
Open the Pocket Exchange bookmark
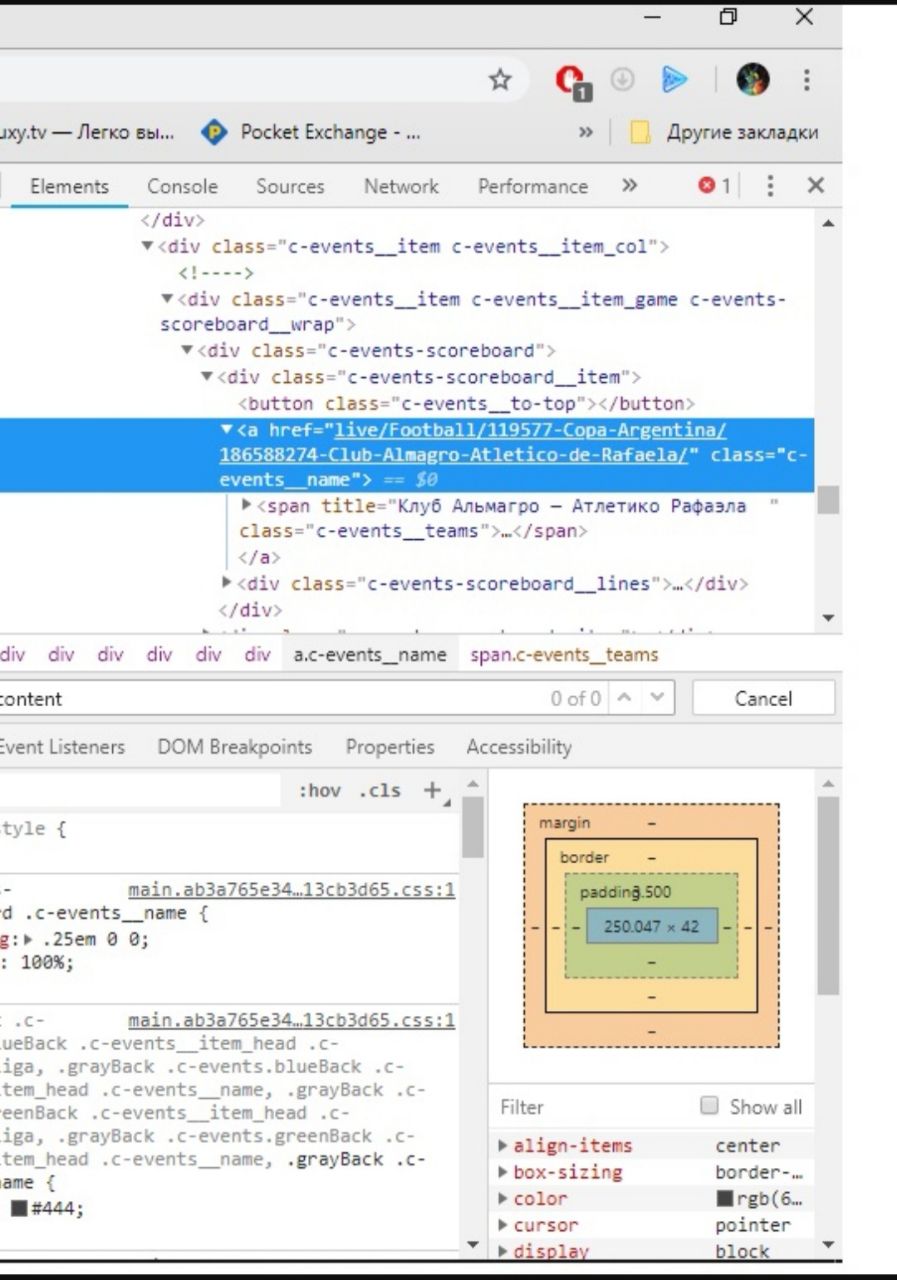click(311, 132)
